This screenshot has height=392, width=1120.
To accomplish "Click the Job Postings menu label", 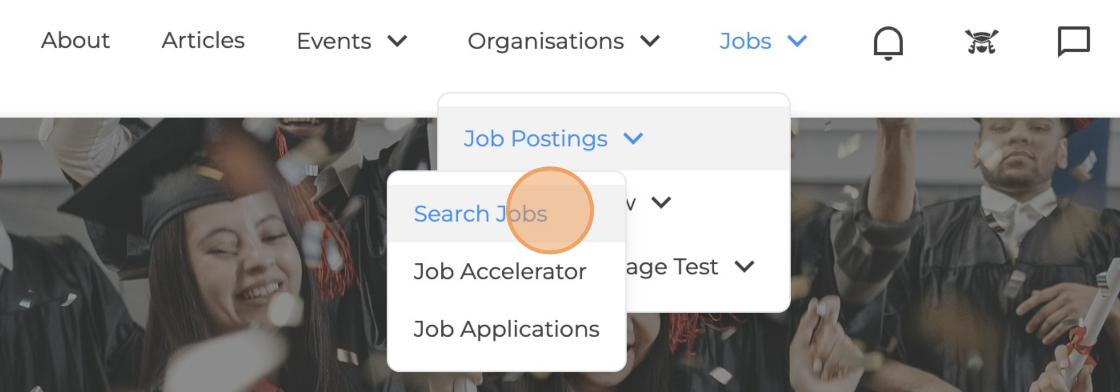I will 536,139.
